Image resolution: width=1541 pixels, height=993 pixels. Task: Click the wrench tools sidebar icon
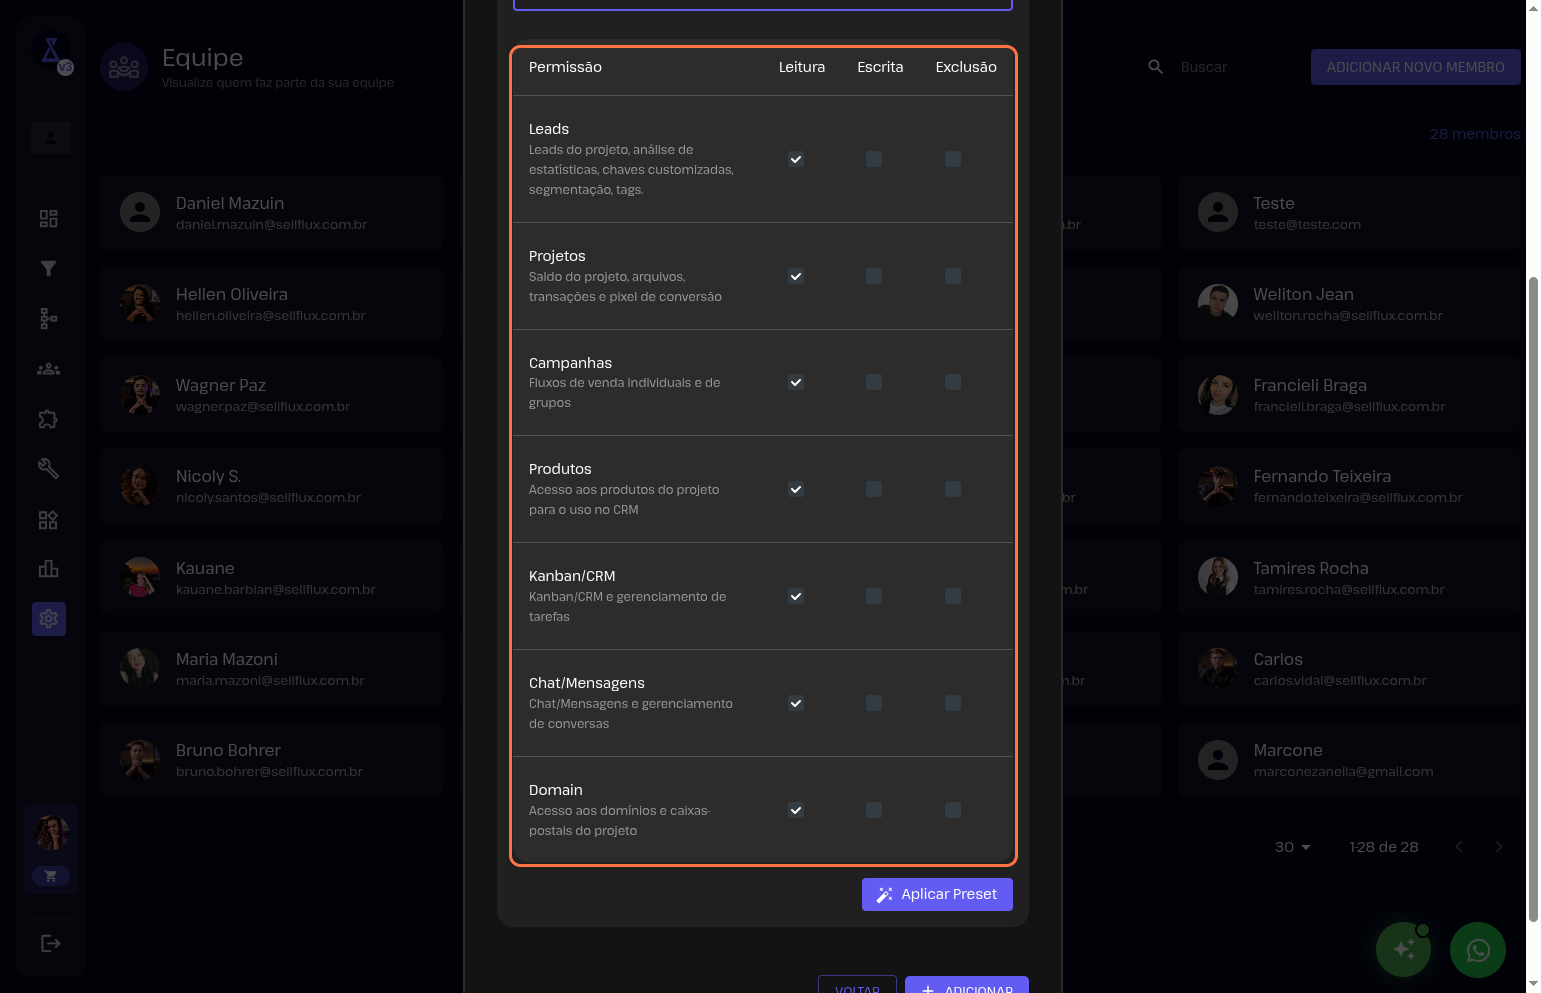pyautogui.click(x=48, y=468)
